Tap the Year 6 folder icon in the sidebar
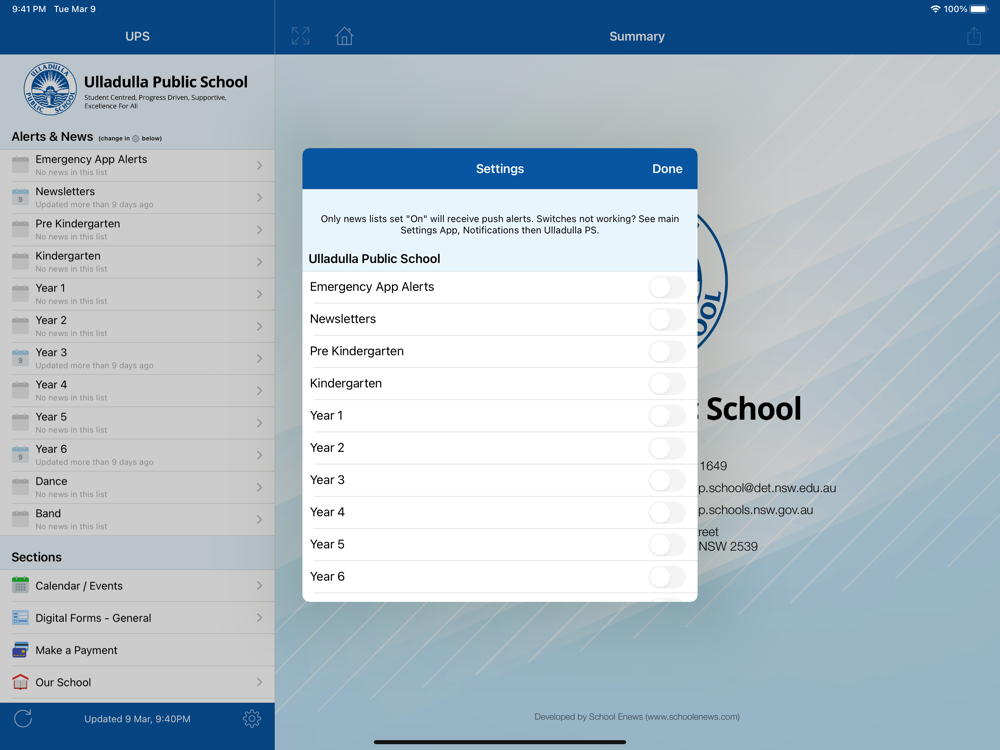 point(20,454)
